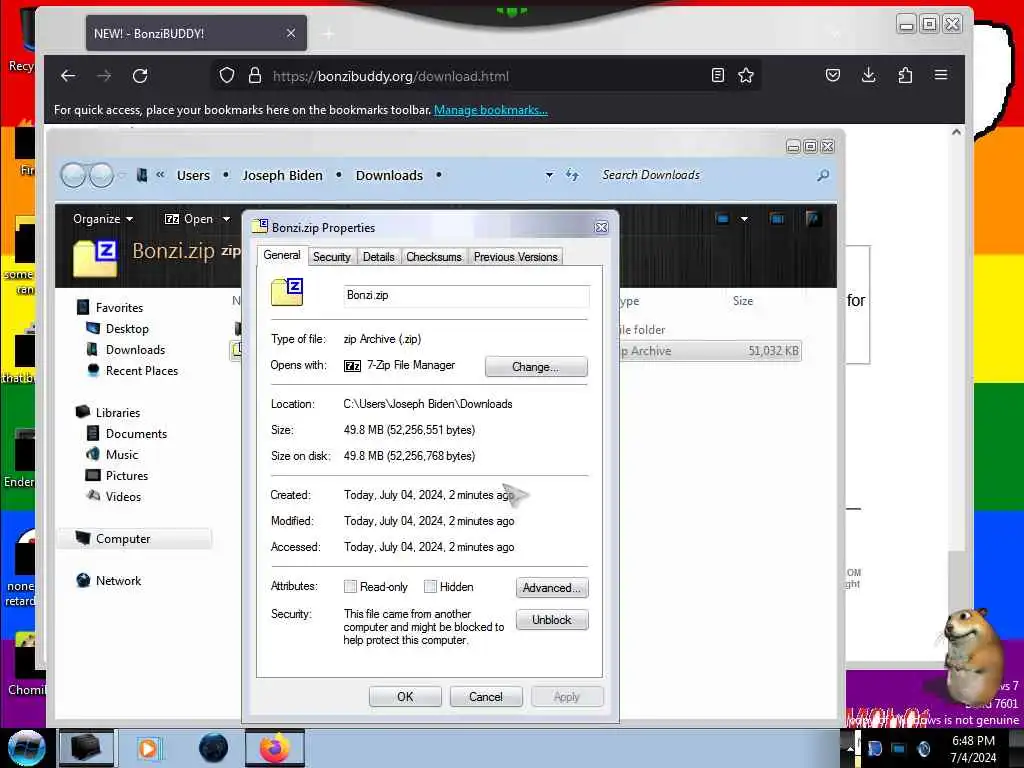Change Explorer view mode icon
Viewport: 1024px width, 768px height.
(x=722, y=219)
